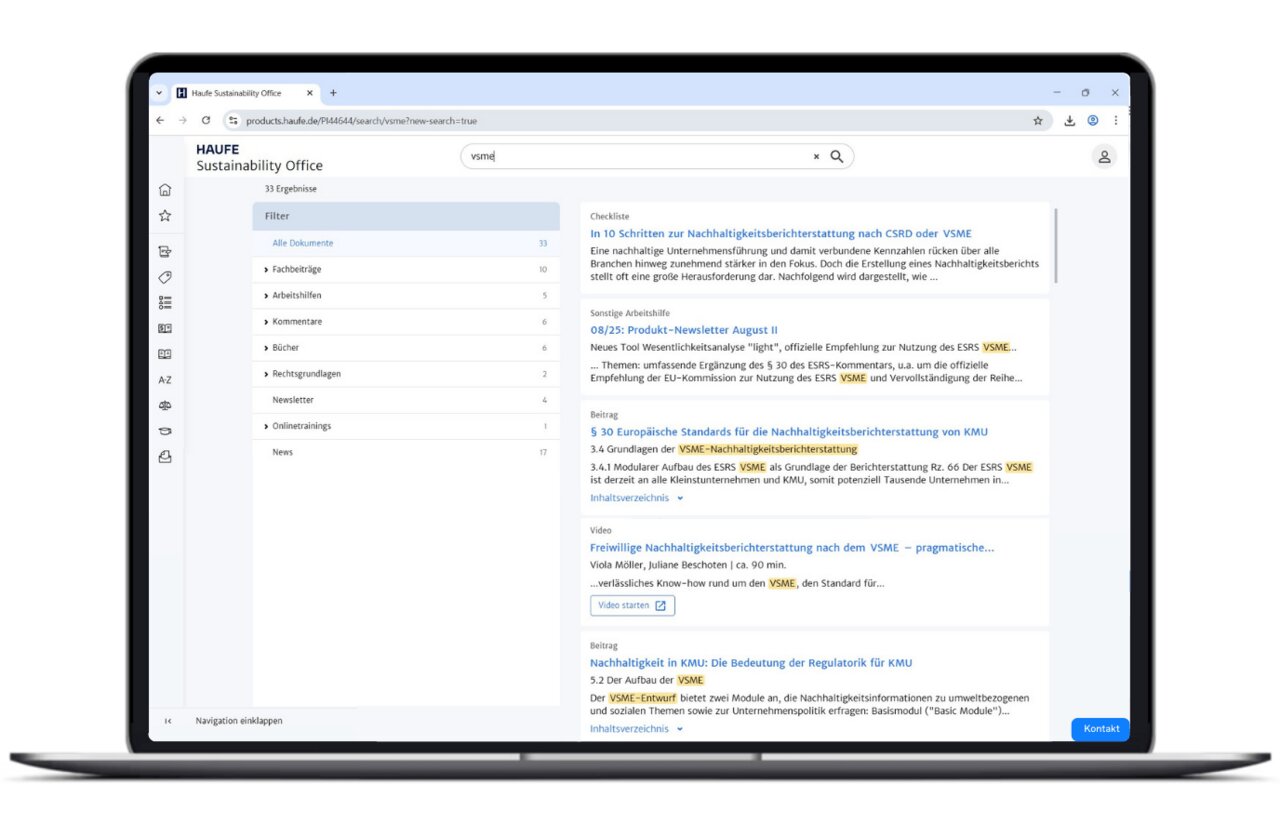
Task: Expand Inhaltsverzeichnis under § 30 result
Action: pos(636,498)
